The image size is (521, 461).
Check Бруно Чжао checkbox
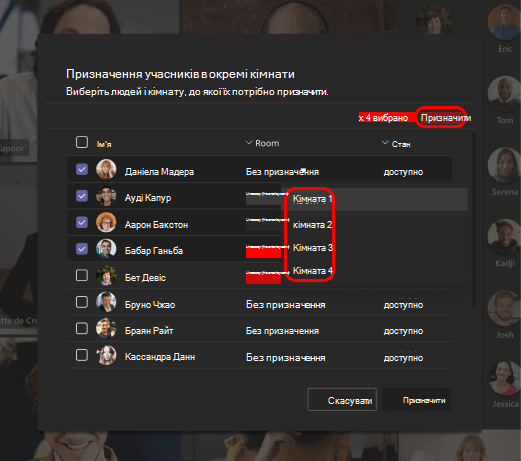pyautogui.click(x=82, y=302)
